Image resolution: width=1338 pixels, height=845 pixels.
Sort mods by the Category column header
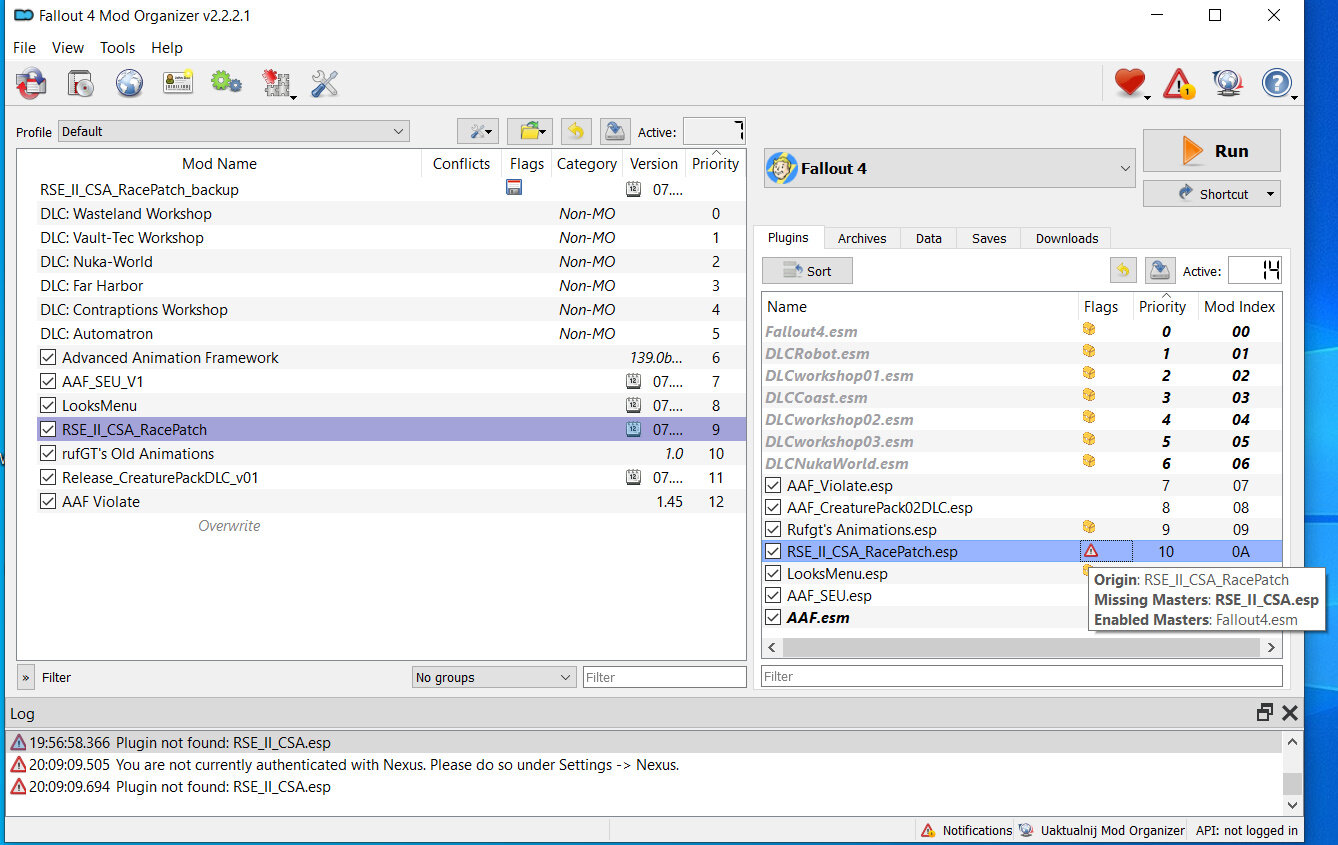pyautogui.click(x=586, y=163)
